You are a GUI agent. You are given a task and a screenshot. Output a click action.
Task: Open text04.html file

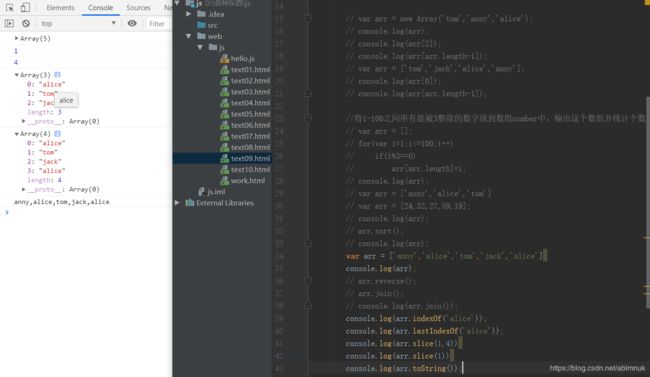(x=250, y=103)
